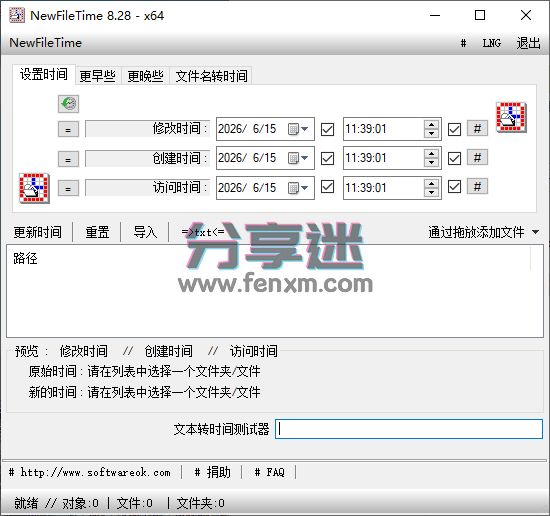Click the = button for 创建时间

pyautogui.click(x=68, y=159)
